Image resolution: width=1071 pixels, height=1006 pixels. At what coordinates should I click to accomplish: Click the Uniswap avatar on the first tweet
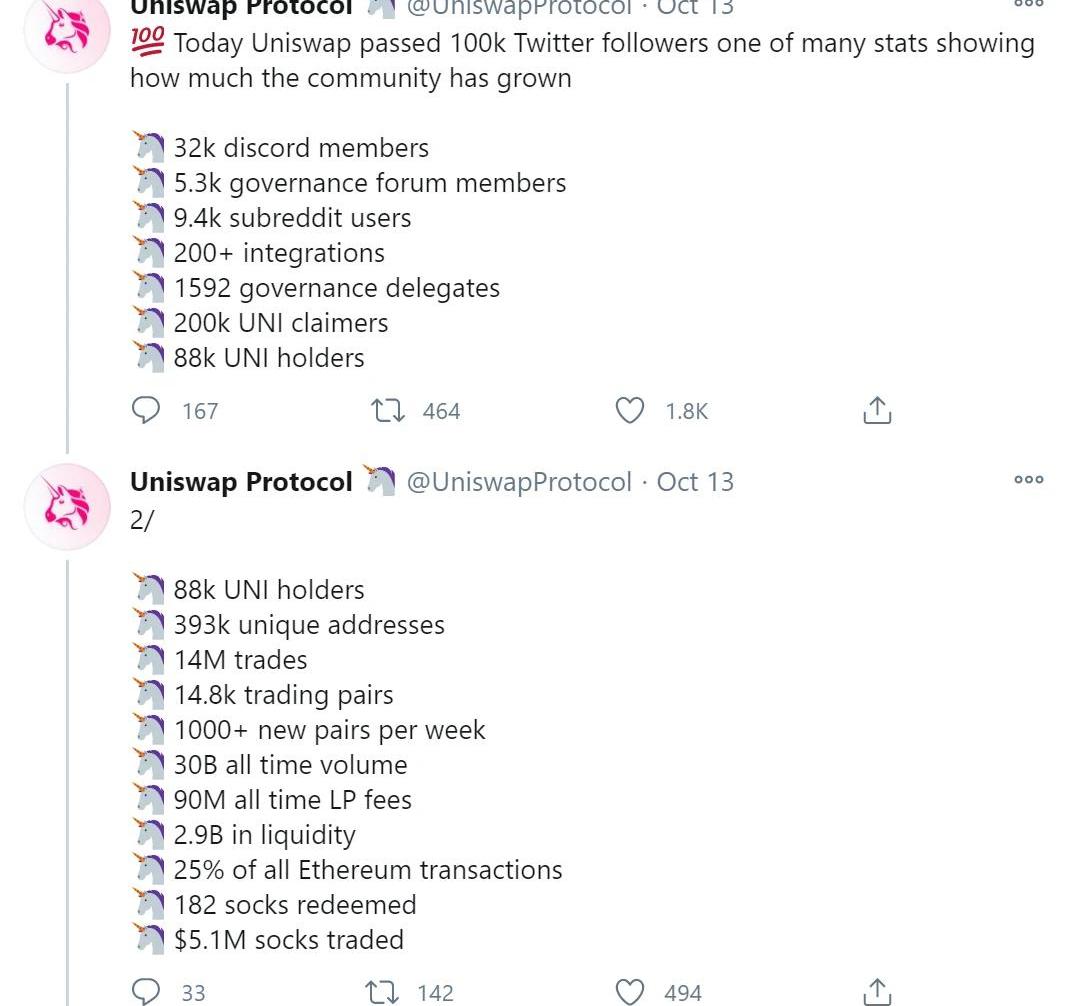click(67, 31)
